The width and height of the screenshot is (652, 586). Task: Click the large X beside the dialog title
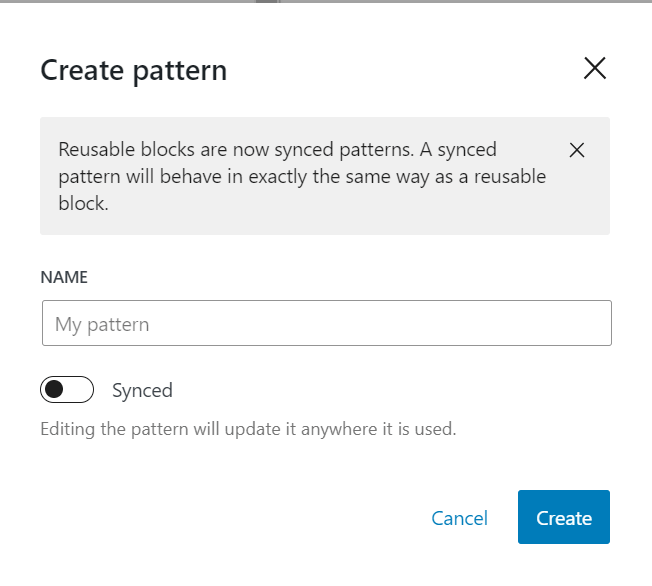click(595, 68)
